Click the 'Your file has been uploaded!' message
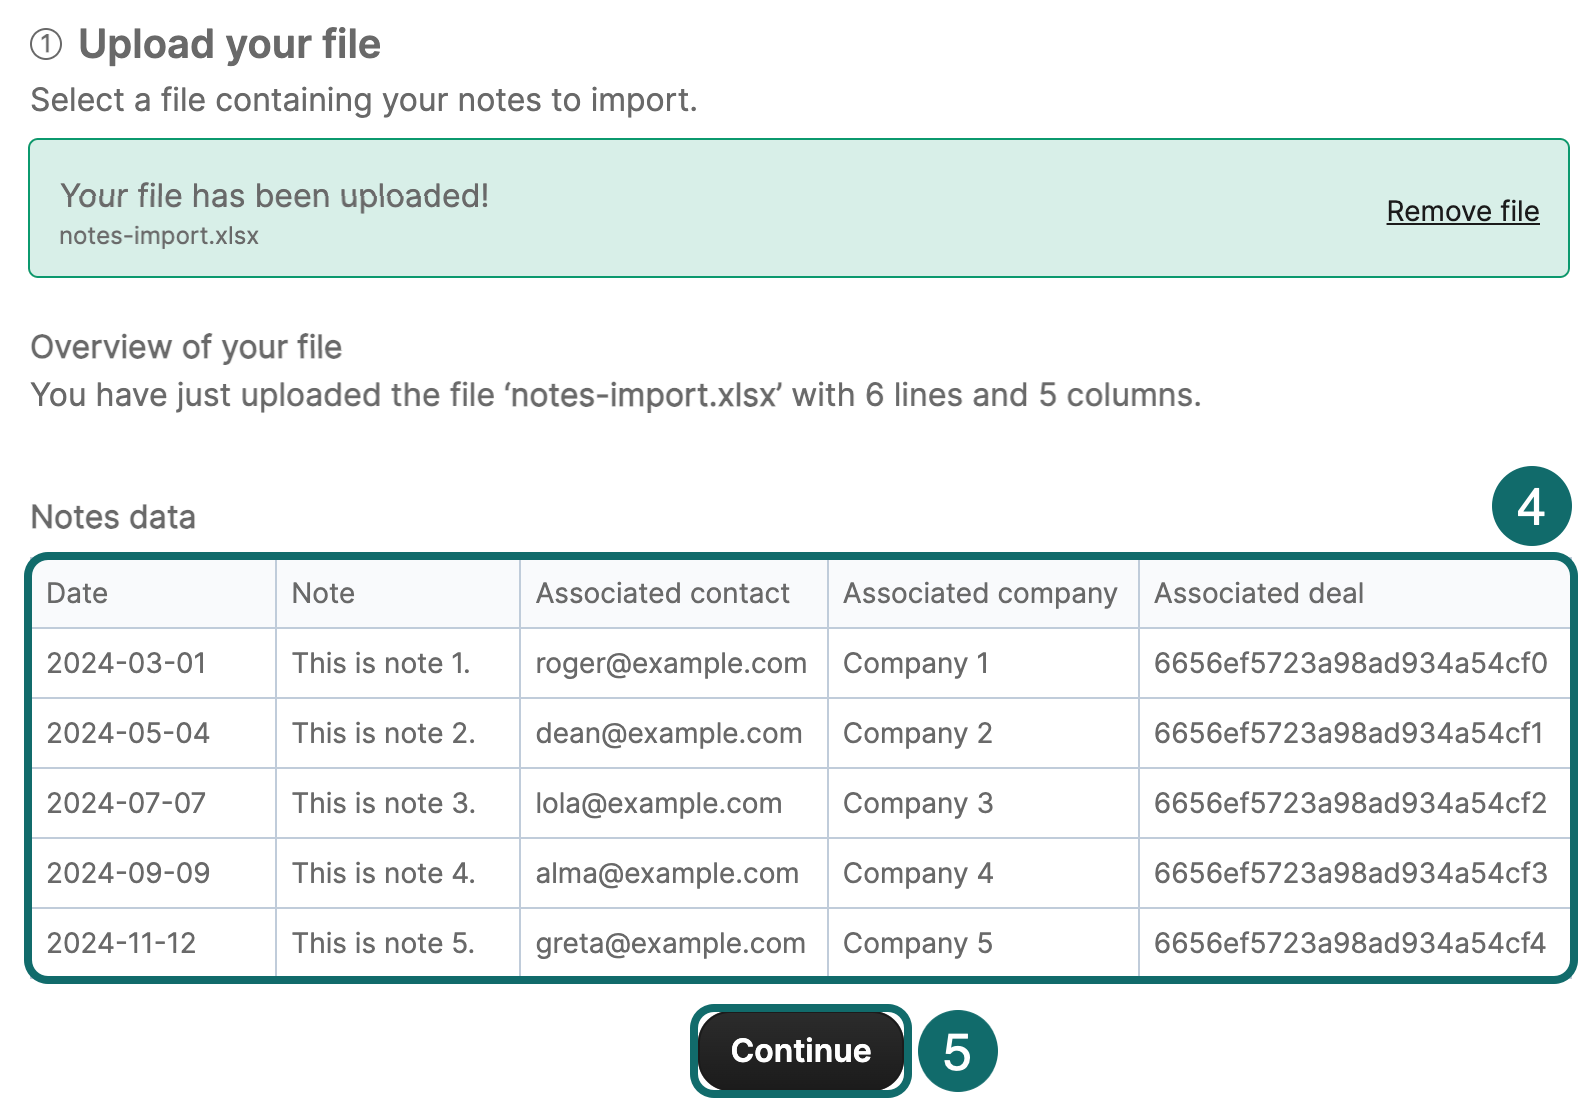This screenshot has height=1116, width=1590. pyautogui.click(x=275, y=196)
